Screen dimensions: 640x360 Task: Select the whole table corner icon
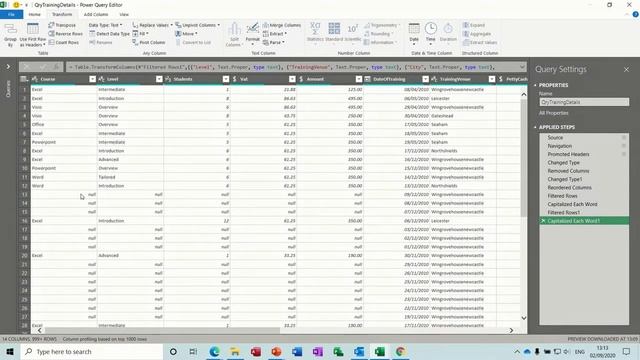click(x=24, y=79)
